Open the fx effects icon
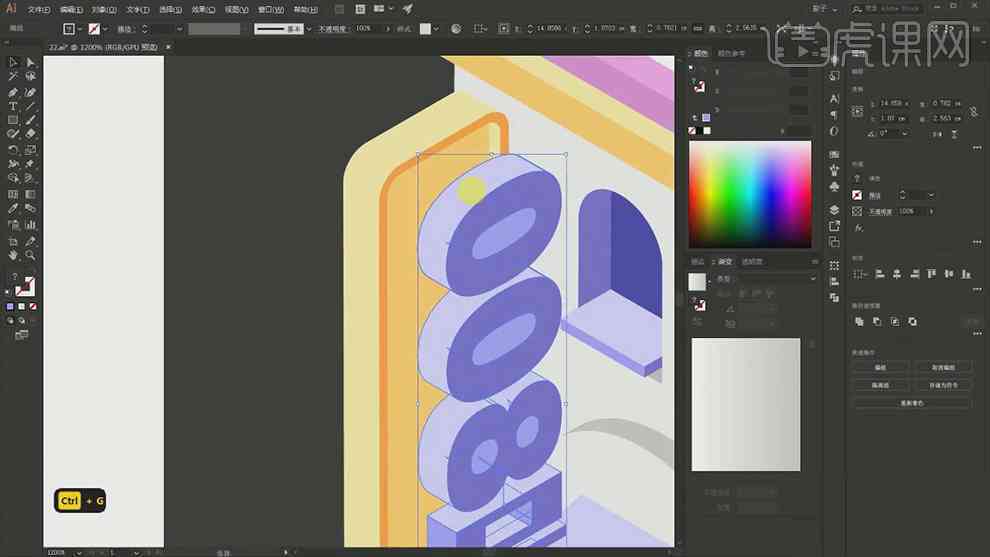 coord(858,228)
